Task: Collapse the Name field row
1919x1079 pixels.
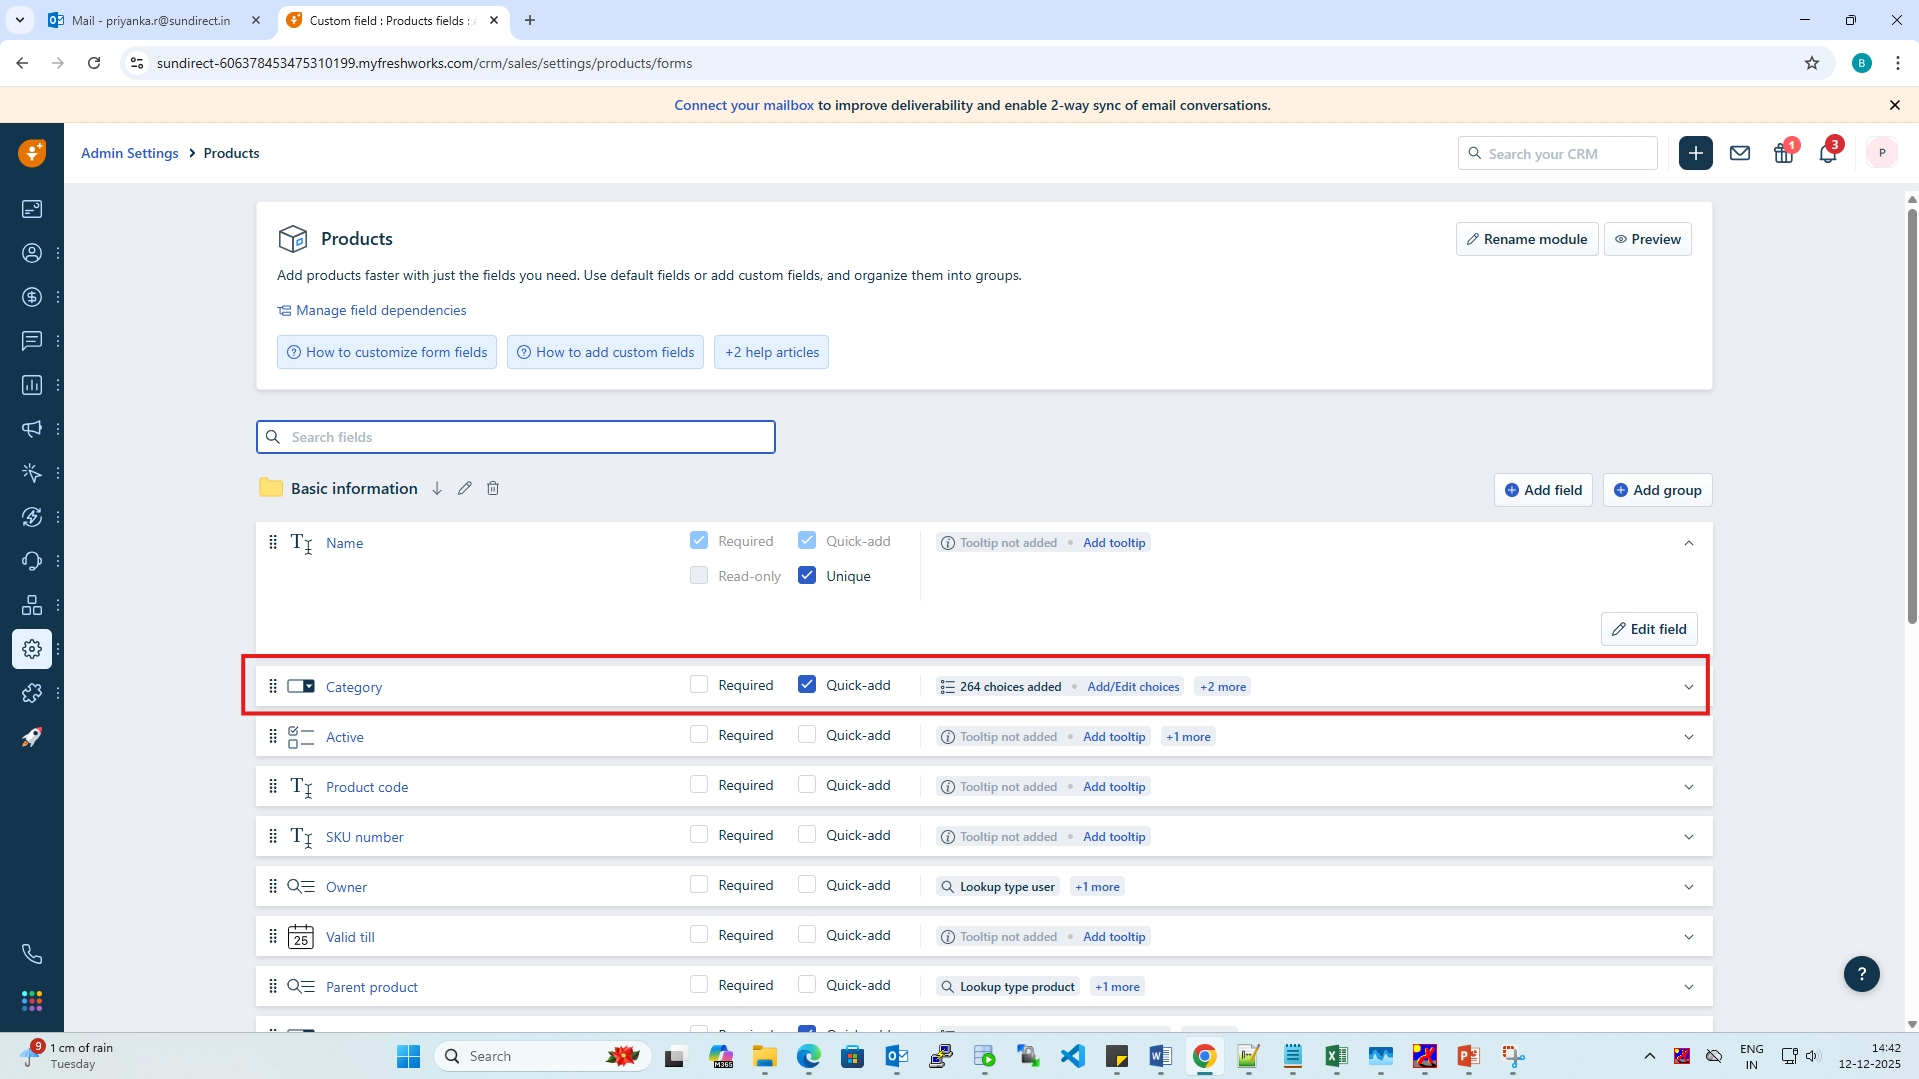Action: (1689, 543)
